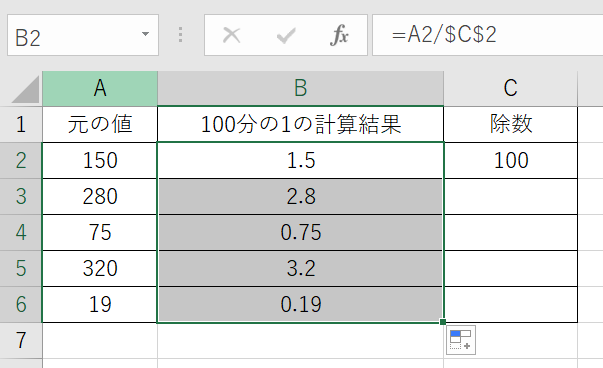Select row 7 header
Image resolution: width=603 pixels, height=368 pixels.
tap(21, 340)
